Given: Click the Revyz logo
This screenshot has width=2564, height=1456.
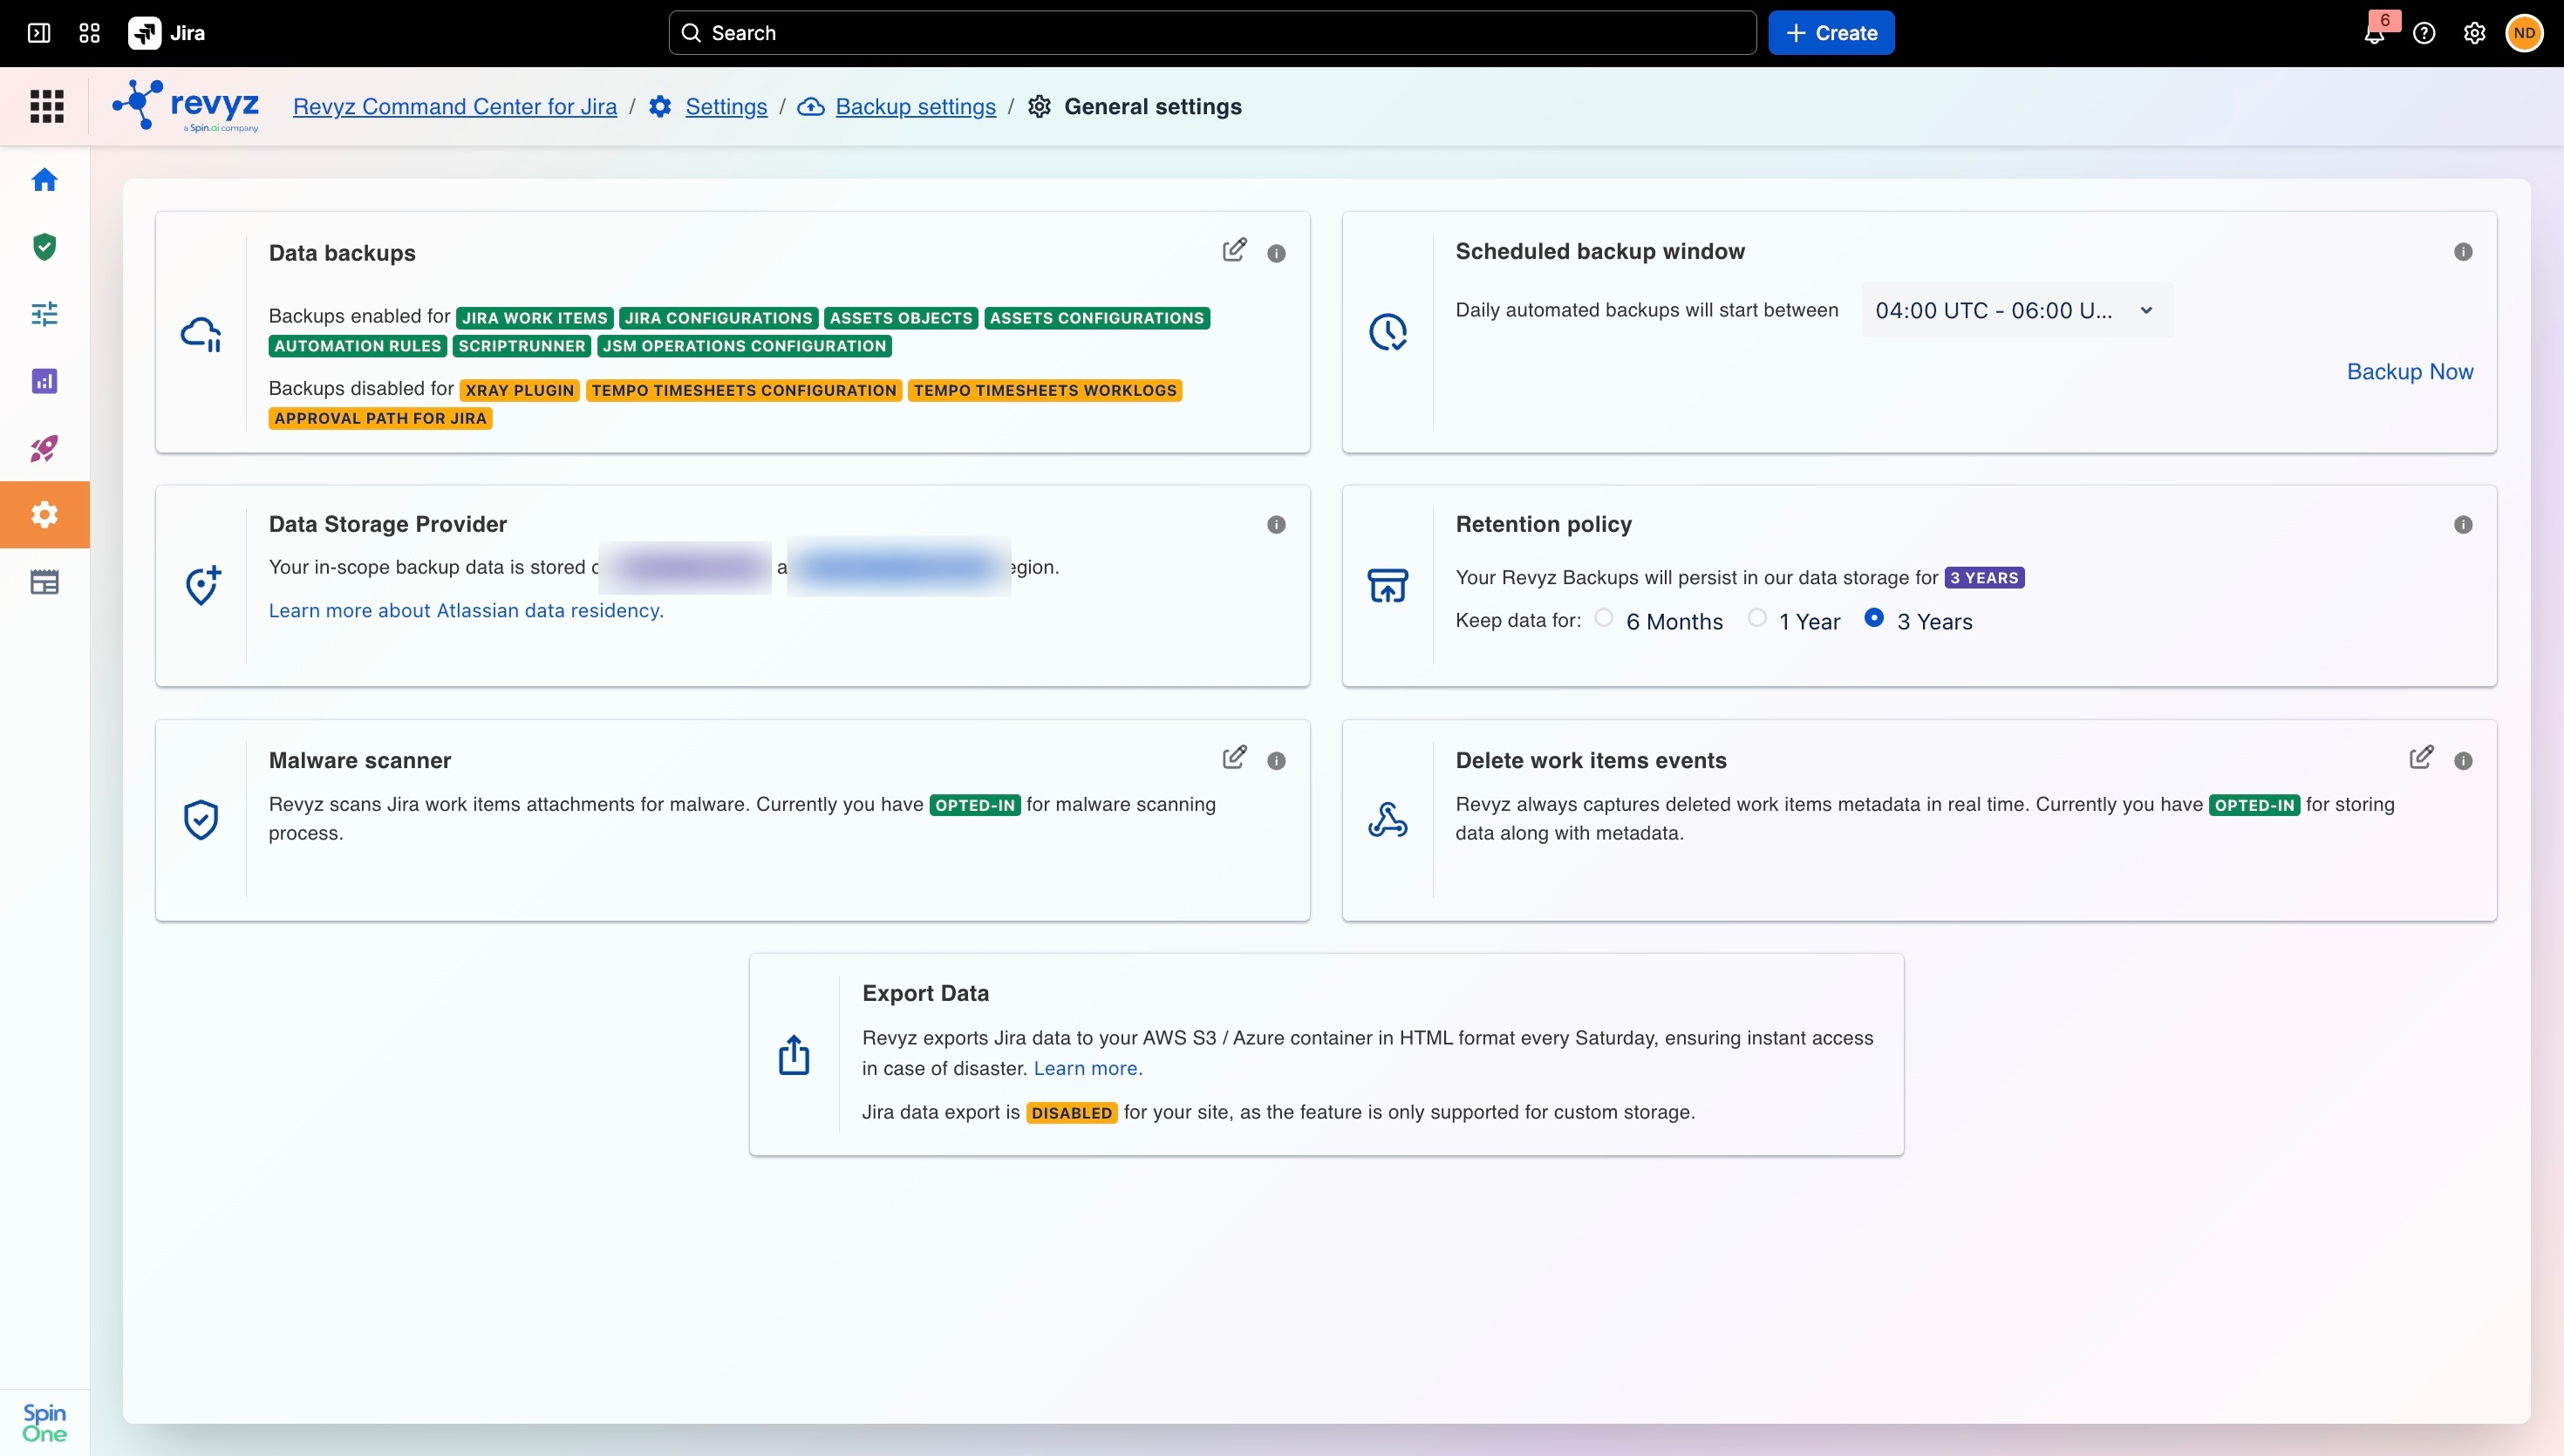Looking at the screenshot, I should (186, 106).
